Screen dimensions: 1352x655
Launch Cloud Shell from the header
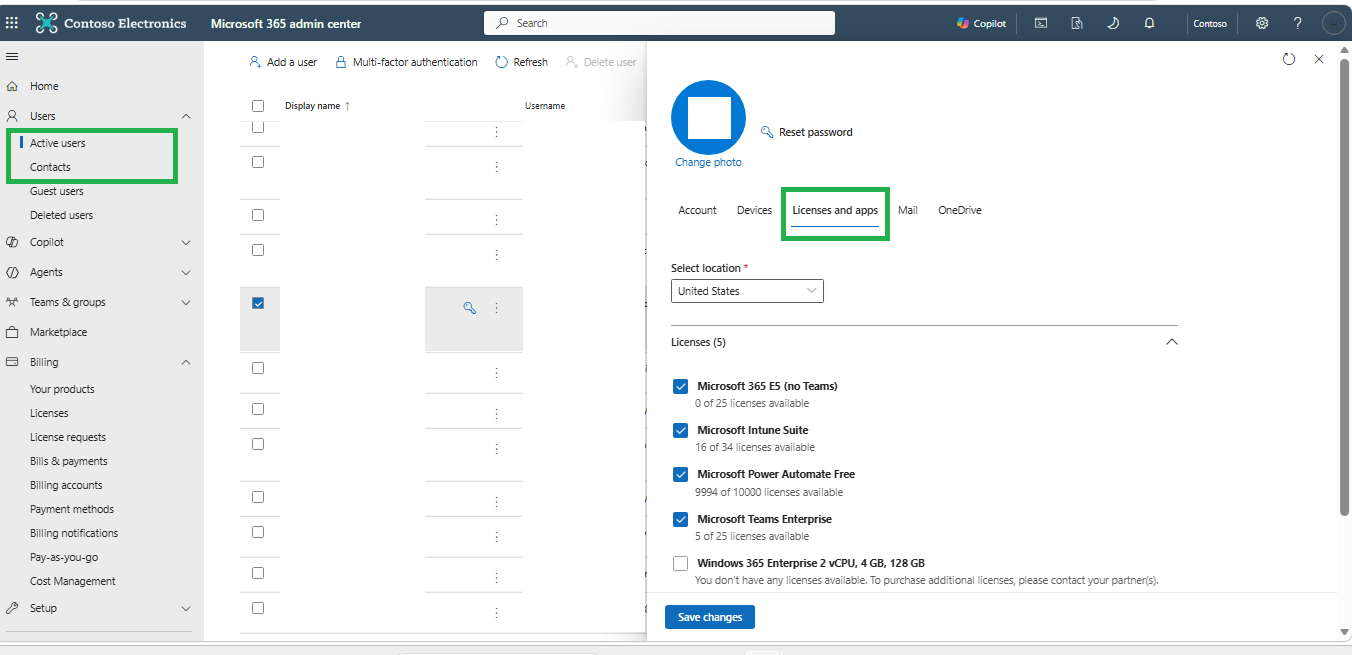tap(1041, 23)
